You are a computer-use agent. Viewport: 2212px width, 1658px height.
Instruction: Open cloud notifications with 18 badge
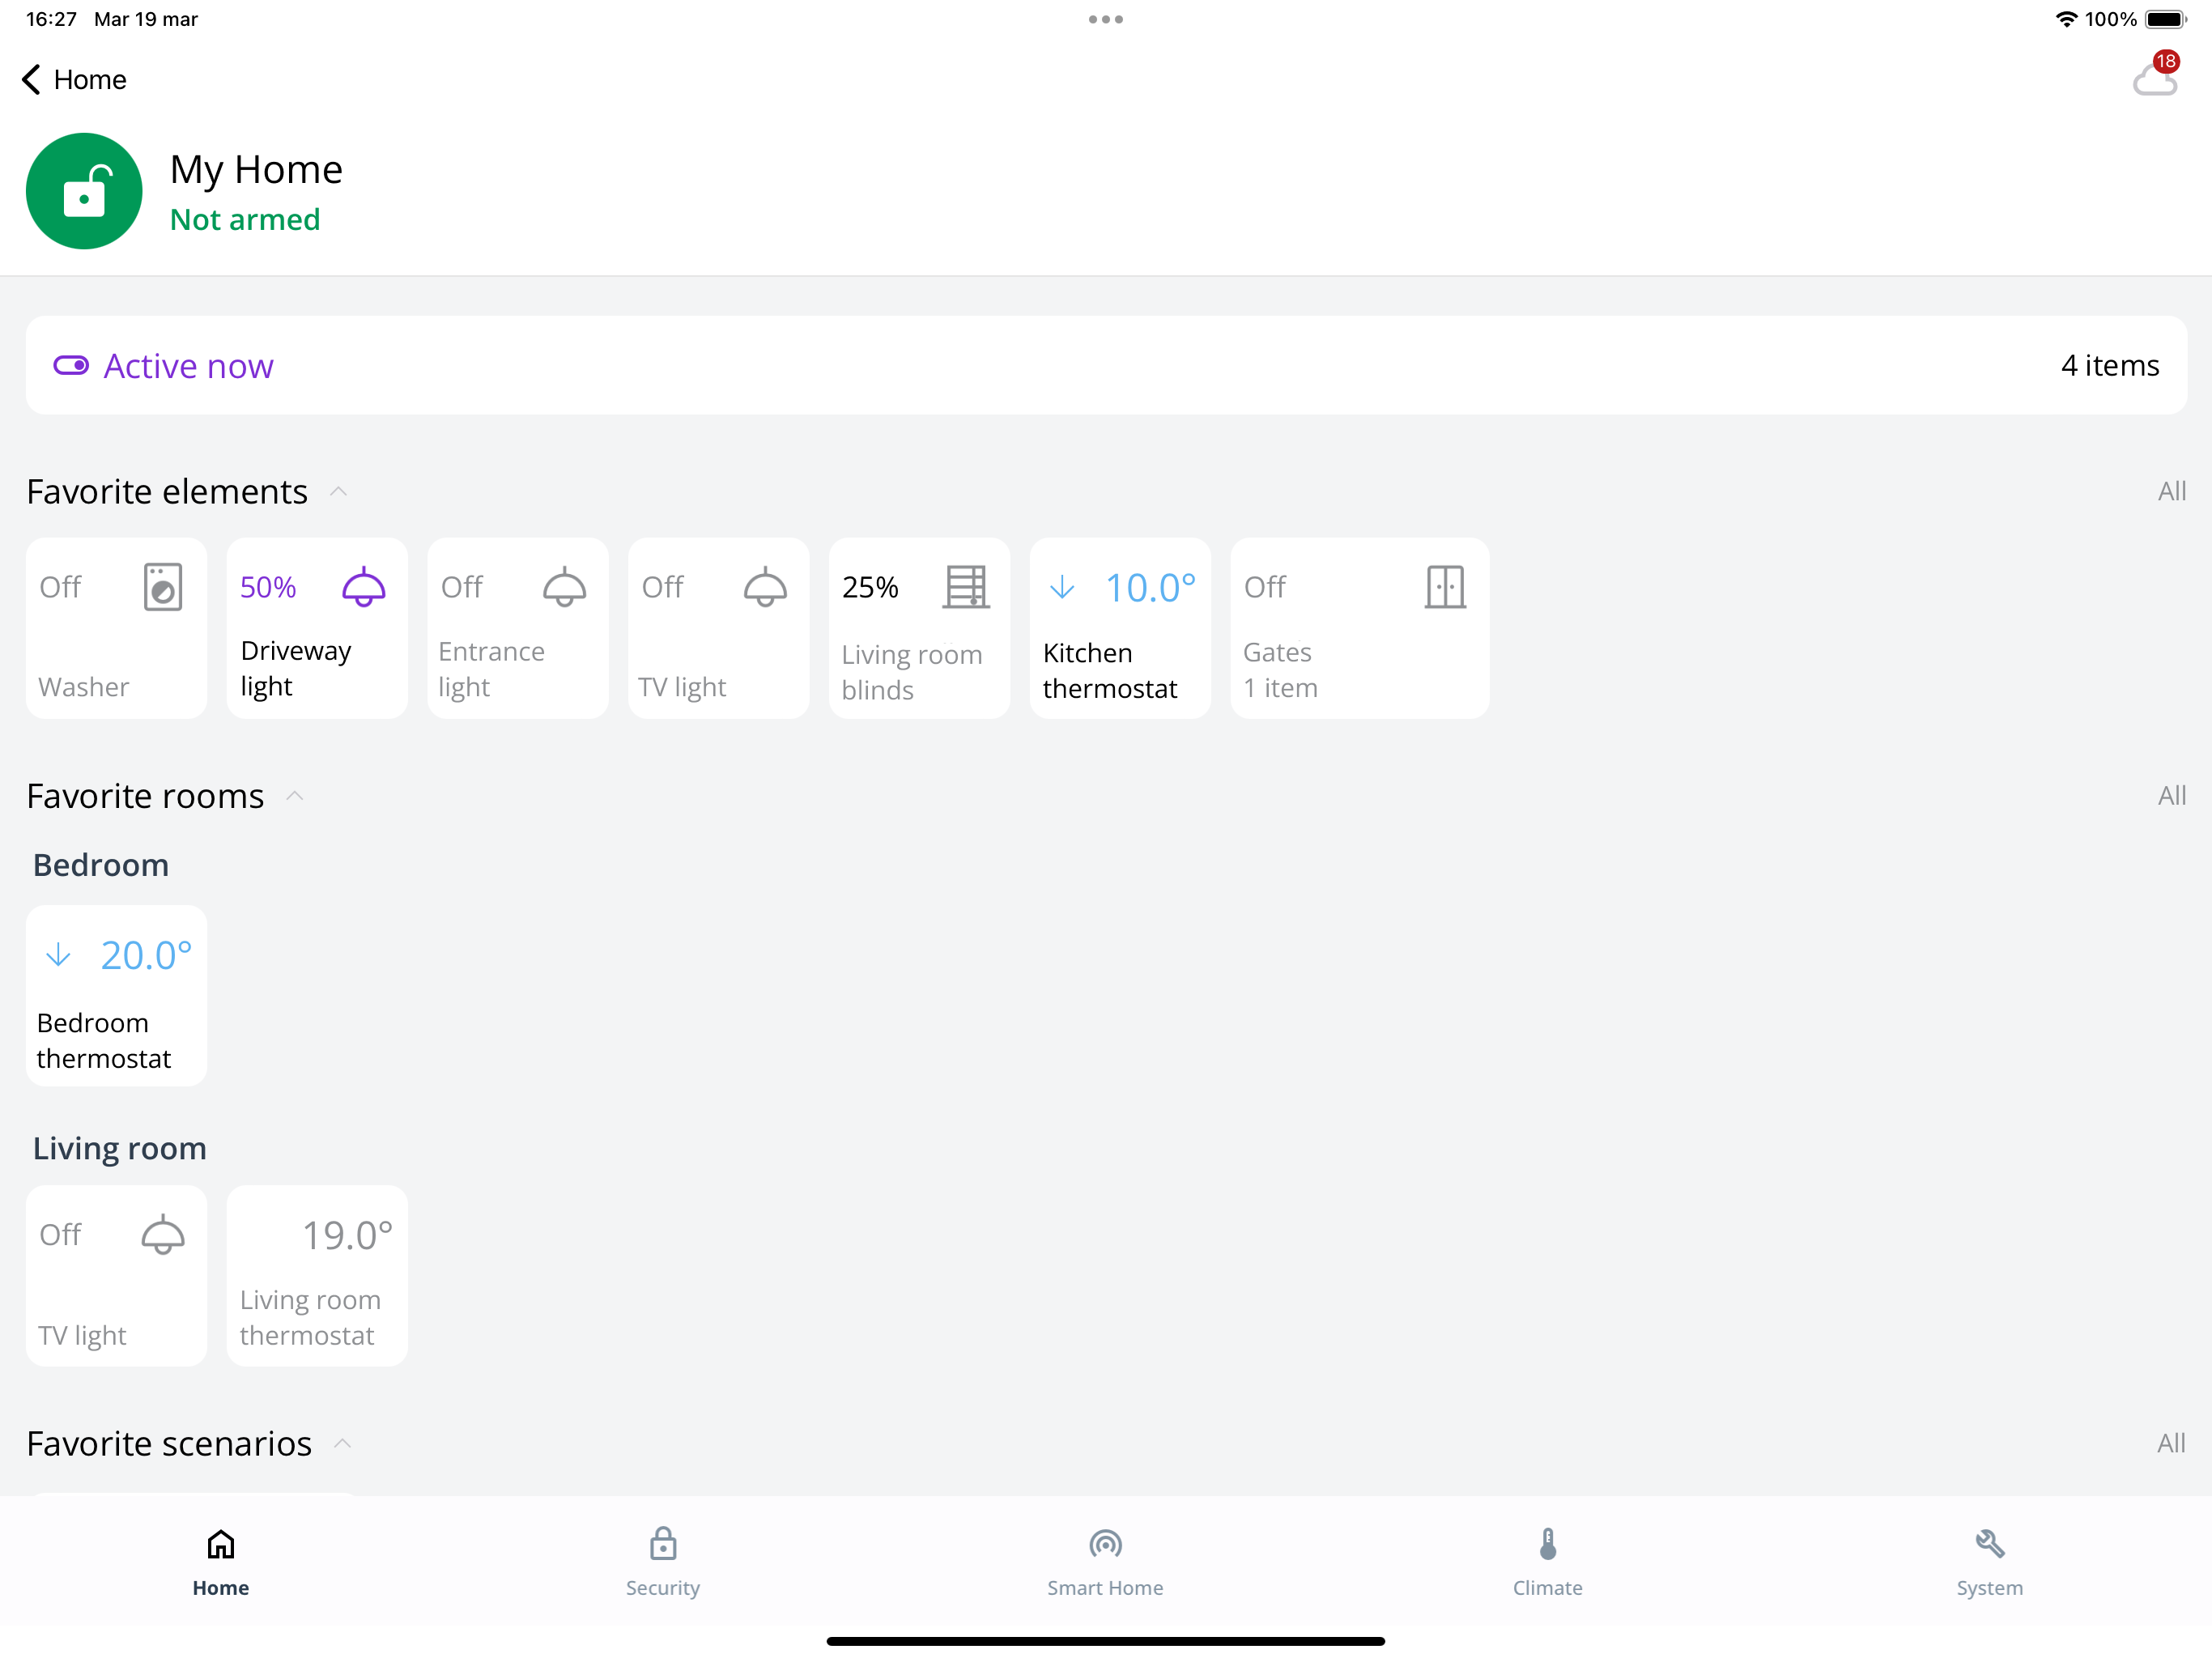[x=2156, y=75]
